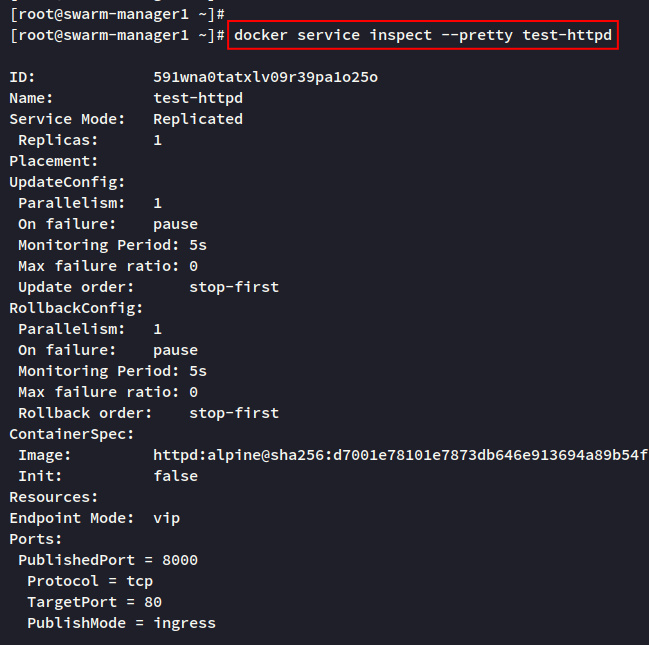
Task: Click the Resources section heading
Action: (x=54, y=497)
